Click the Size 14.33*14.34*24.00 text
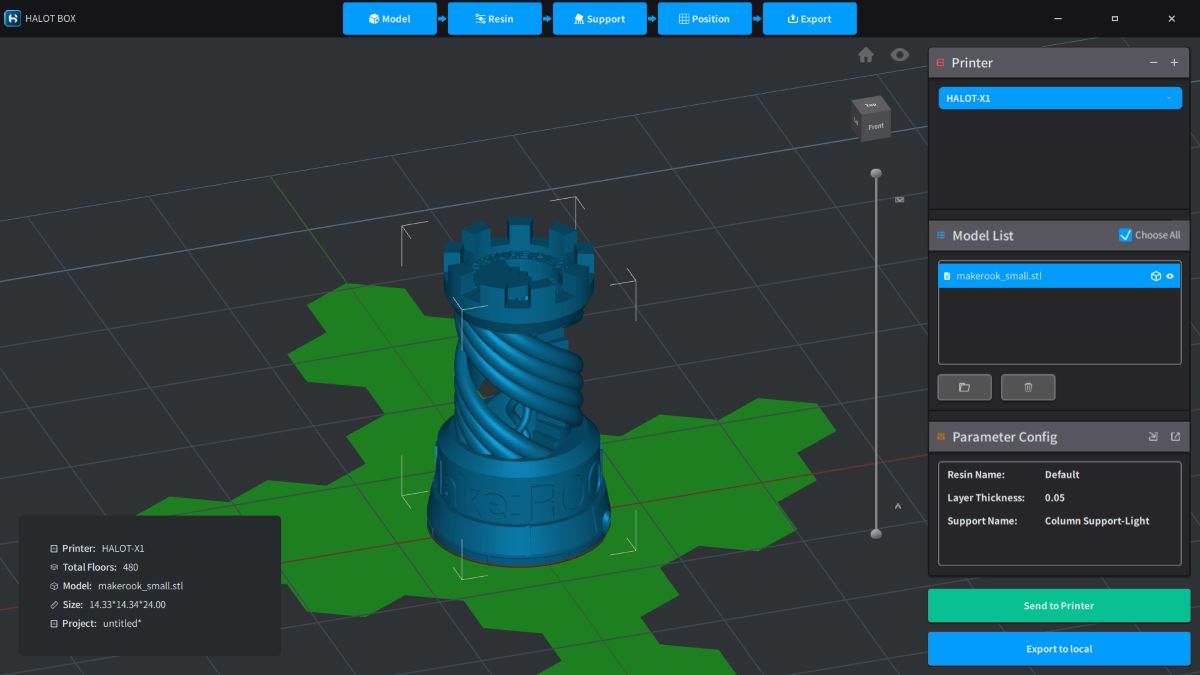This screenshot has width=1200, height=675. point(108,605)
